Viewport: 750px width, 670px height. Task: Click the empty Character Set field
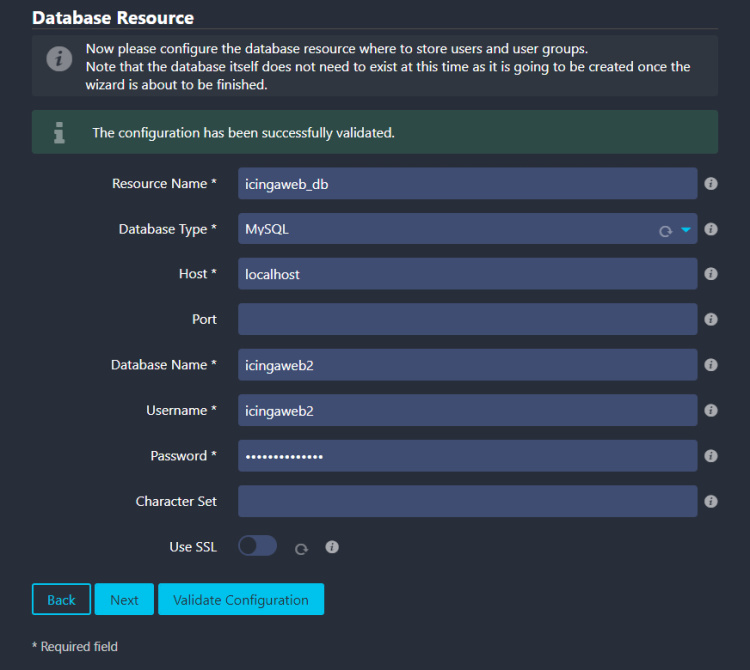(x=467, y=501)
